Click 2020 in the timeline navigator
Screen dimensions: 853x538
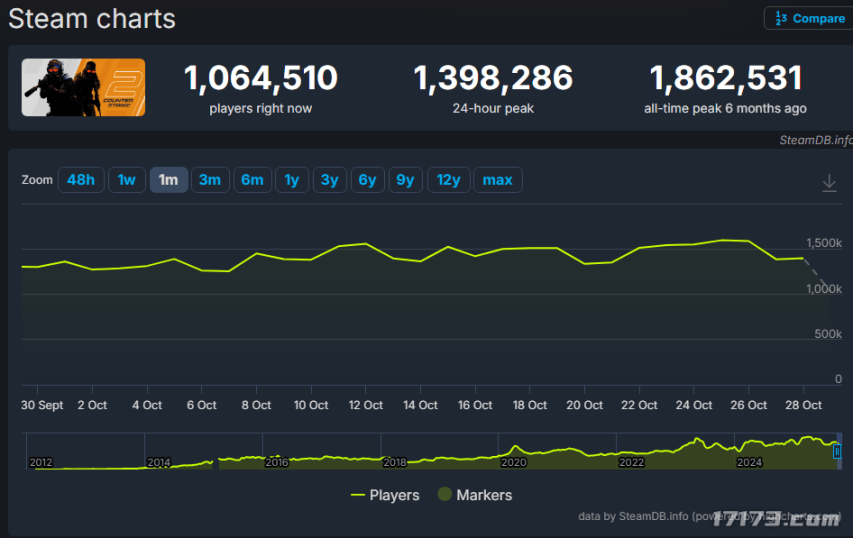click(513, 462)
